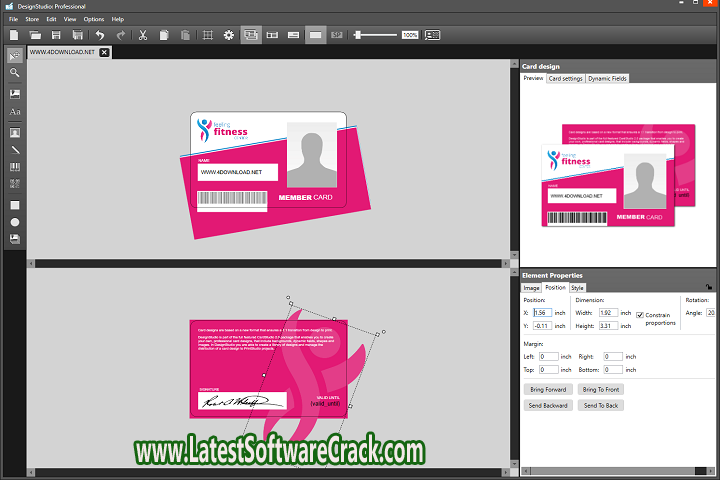Screen dimensions: 720x480
Task: Select the Text tool (Aa)
Action: tap(15, 112)
